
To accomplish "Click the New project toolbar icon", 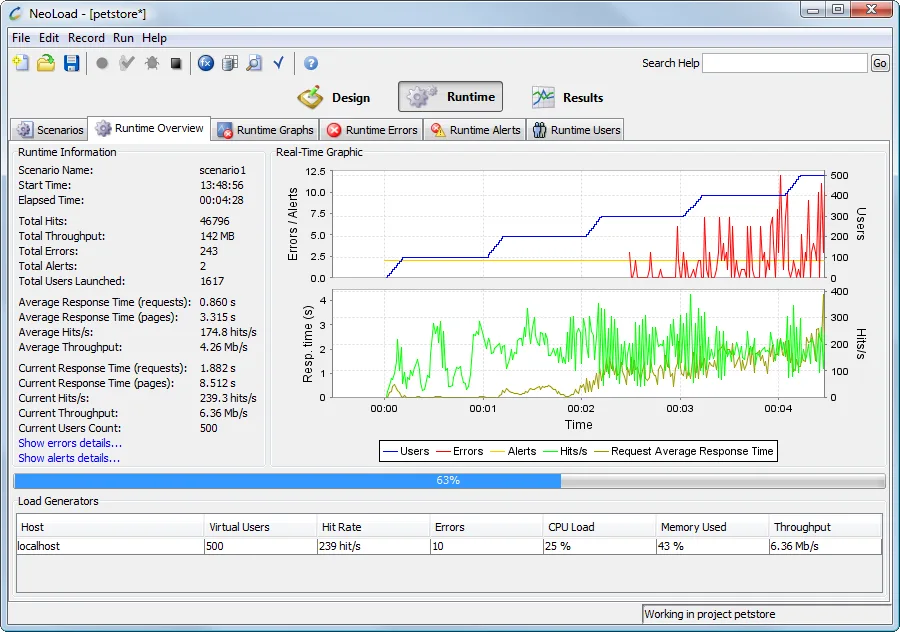I will click(21, 63).
